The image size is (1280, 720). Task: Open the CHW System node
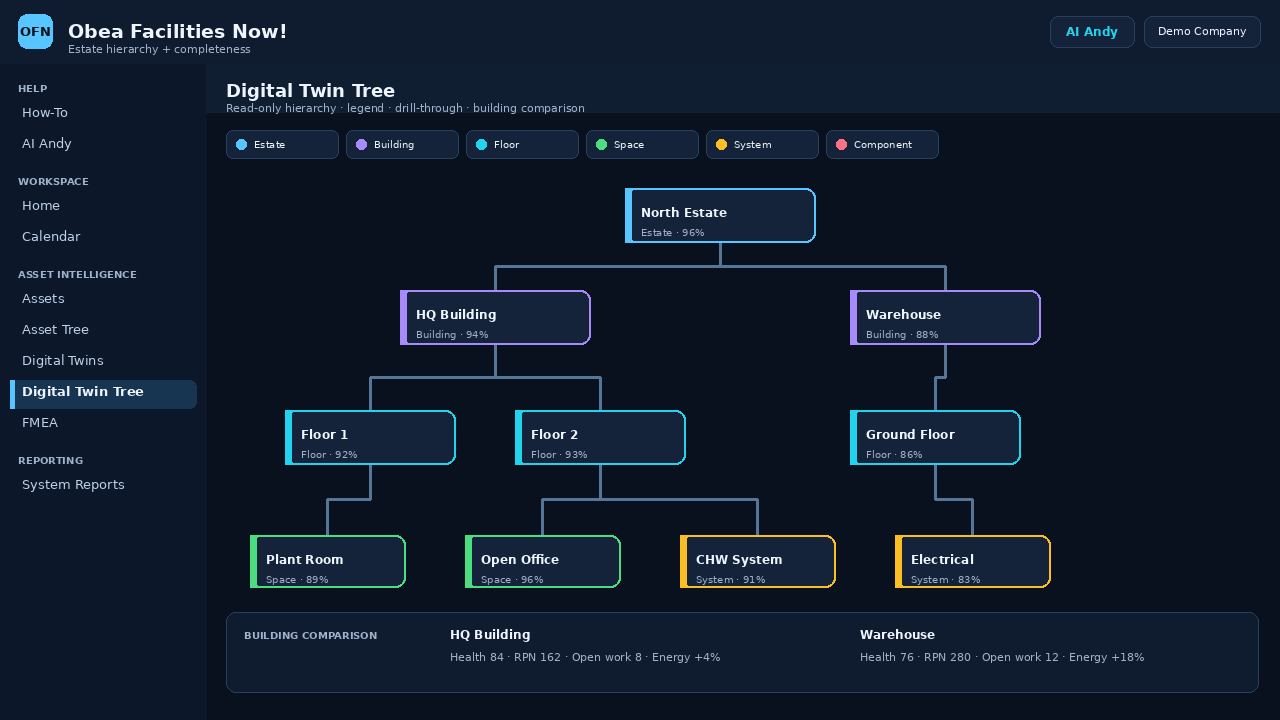coord(758,562)
